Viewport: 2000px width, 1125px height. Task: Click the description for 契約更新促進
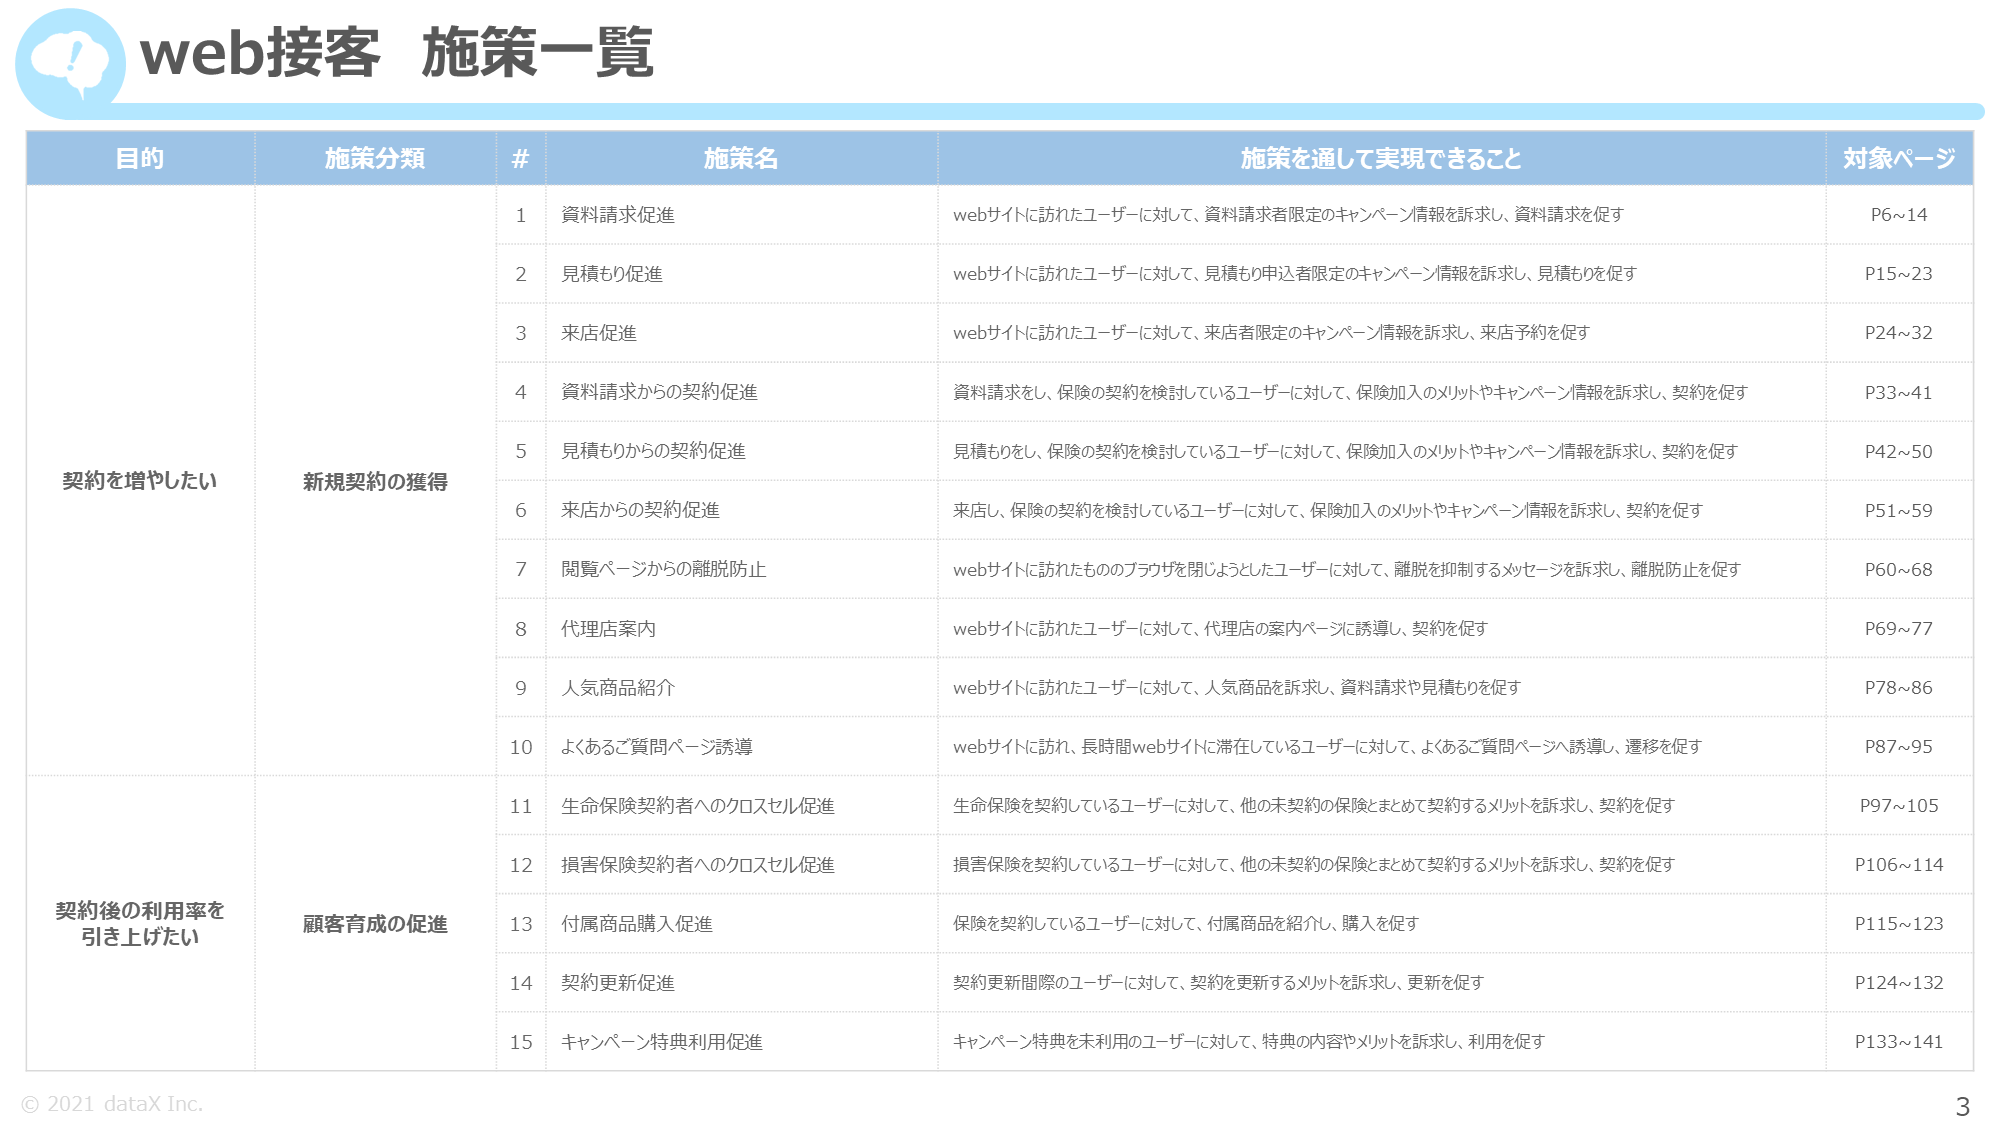pyautogui.click(x=1218, y=983)
